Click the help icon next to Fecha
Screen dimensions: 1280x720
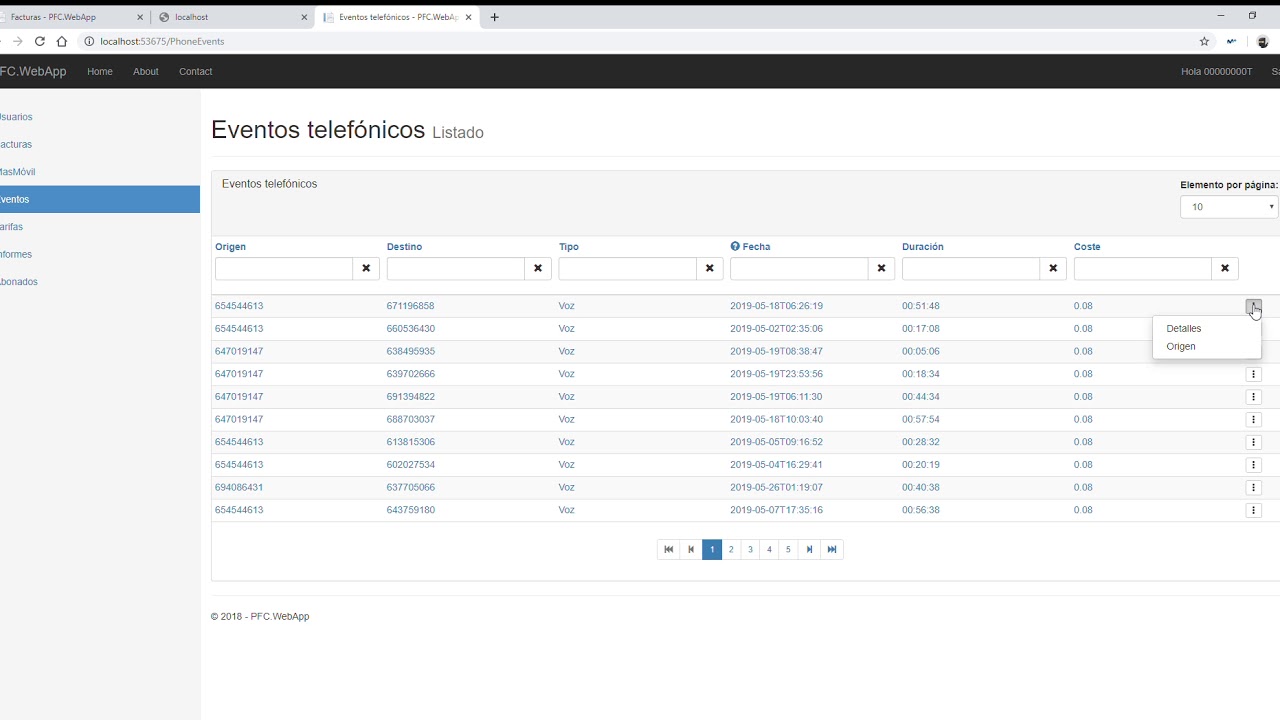735,246
